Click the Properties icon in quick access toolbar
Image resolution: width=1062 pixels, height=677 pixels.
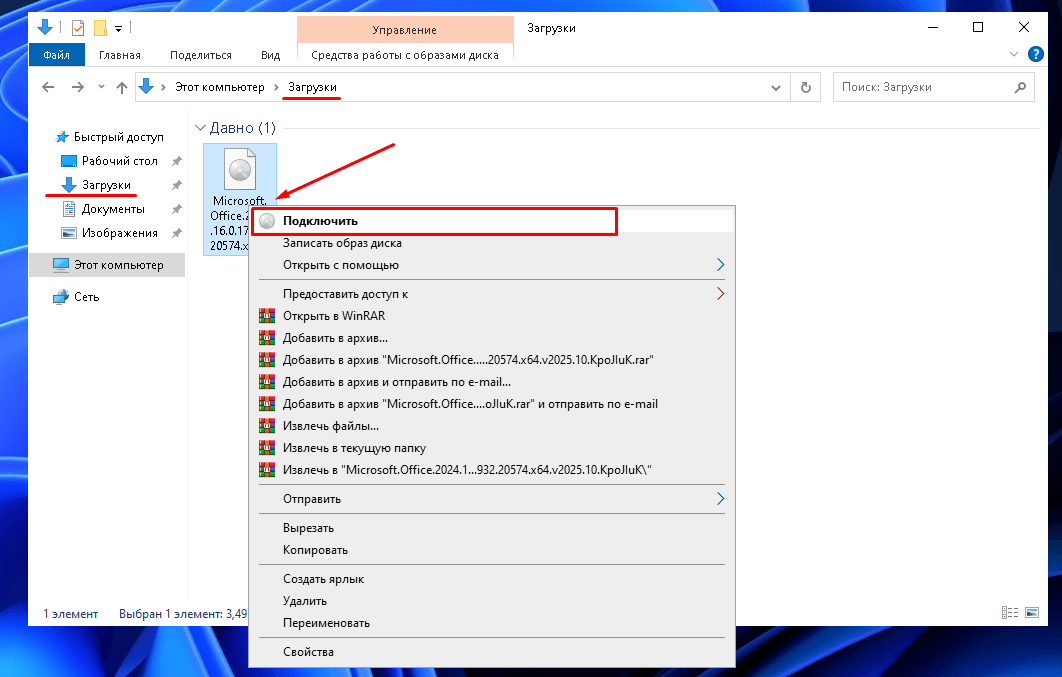(x=78, y=28)
